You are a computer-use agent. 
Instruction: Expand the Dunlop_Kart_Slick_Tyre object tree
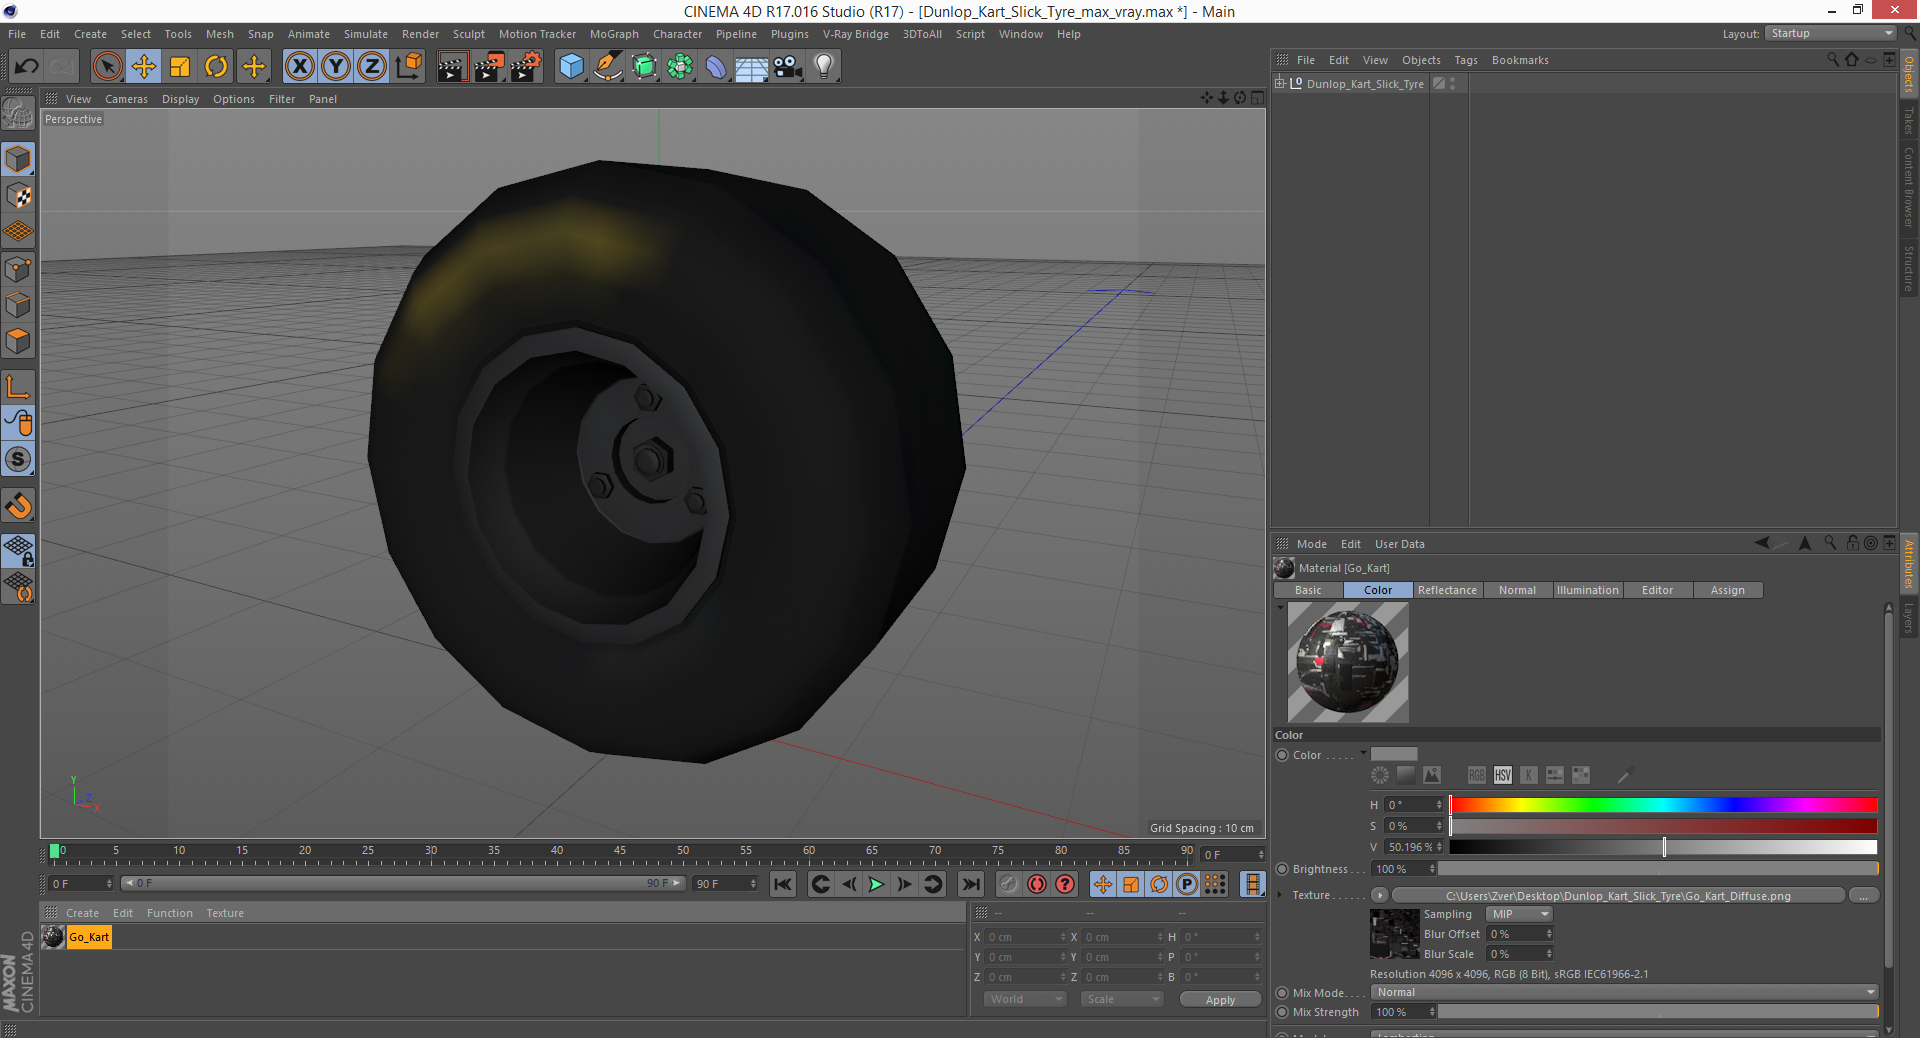(x=1280, y=83)
